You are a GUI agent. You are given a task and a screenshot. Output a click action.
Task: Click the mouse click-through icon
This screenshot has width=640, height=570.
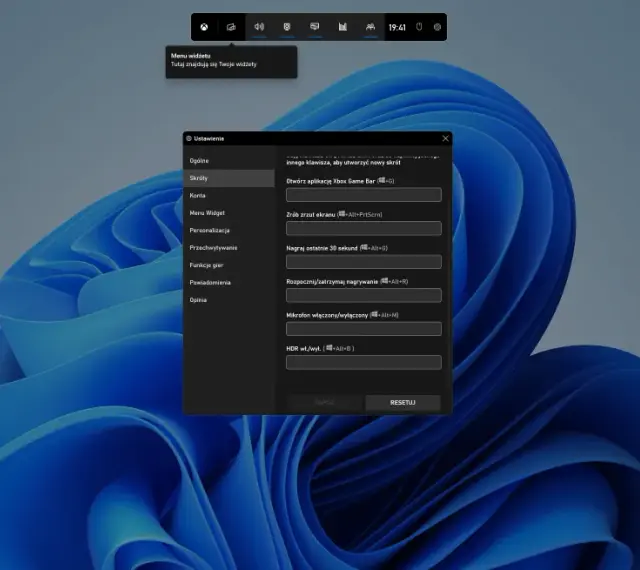pyautogui.click(x=419, y=27)
